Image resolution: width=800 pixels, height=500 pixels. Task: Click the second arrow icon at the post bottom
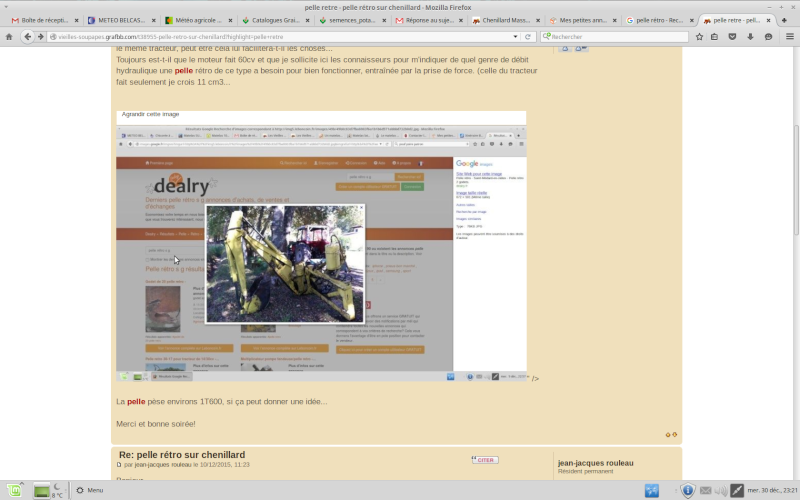pyautogui.click(x=674, y=435)
